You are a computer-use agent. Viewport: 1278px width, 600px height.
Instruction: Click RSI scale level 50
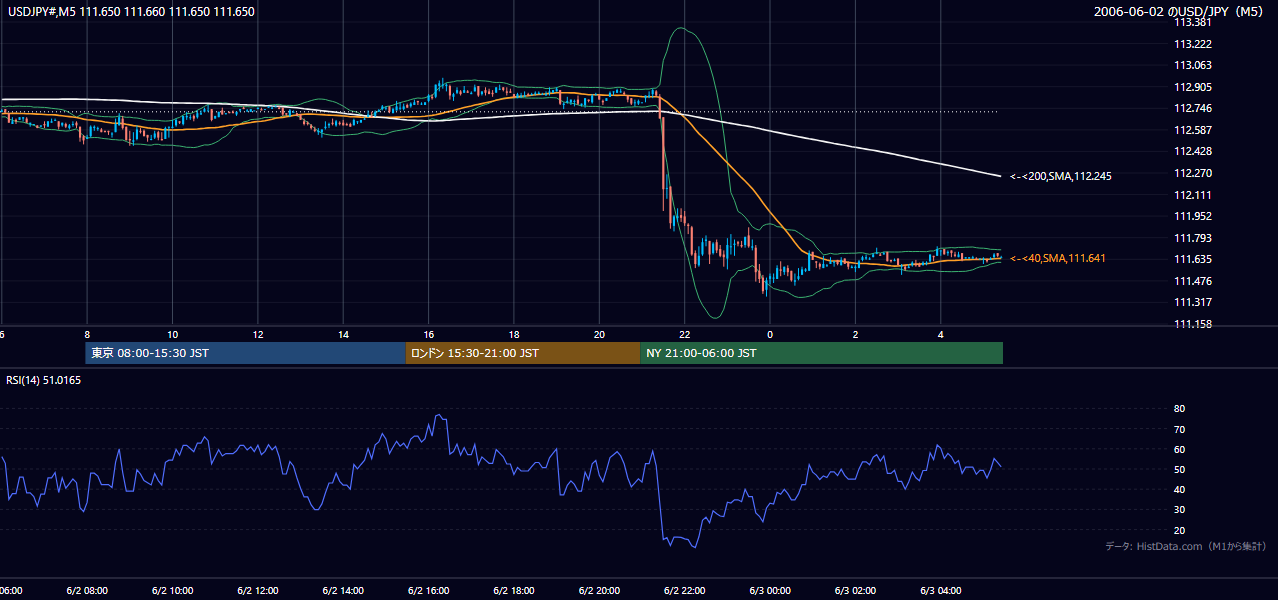click(x=1179, y=469)
